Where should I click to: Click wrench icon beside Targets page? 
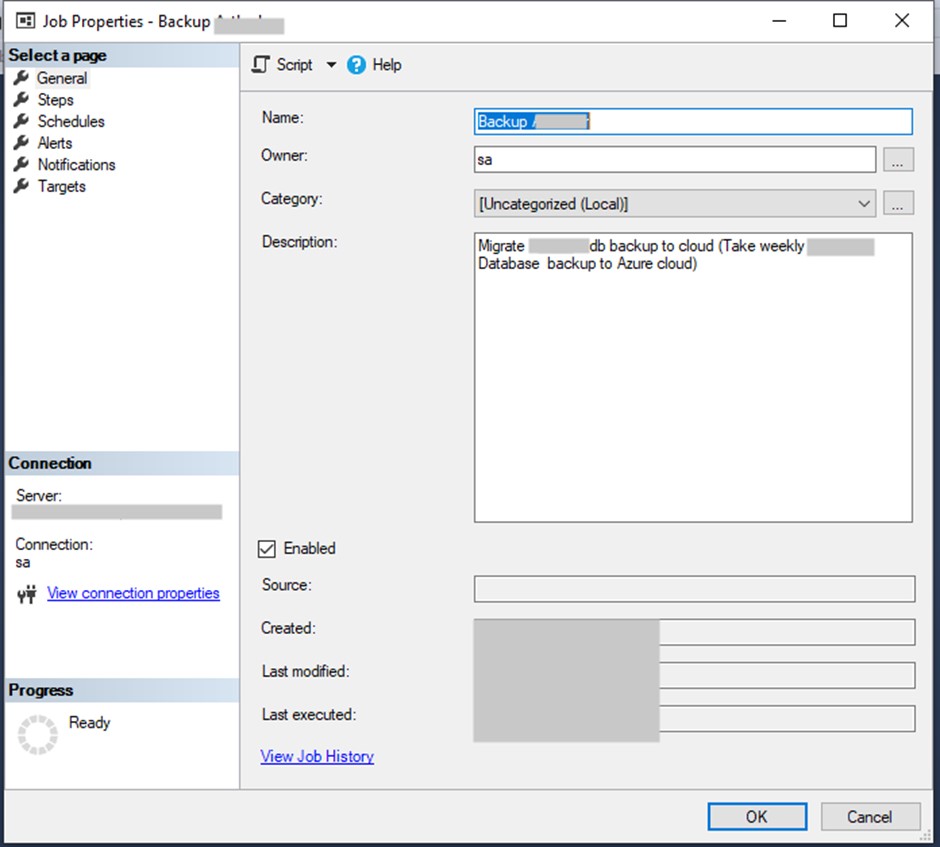point(21,186)
